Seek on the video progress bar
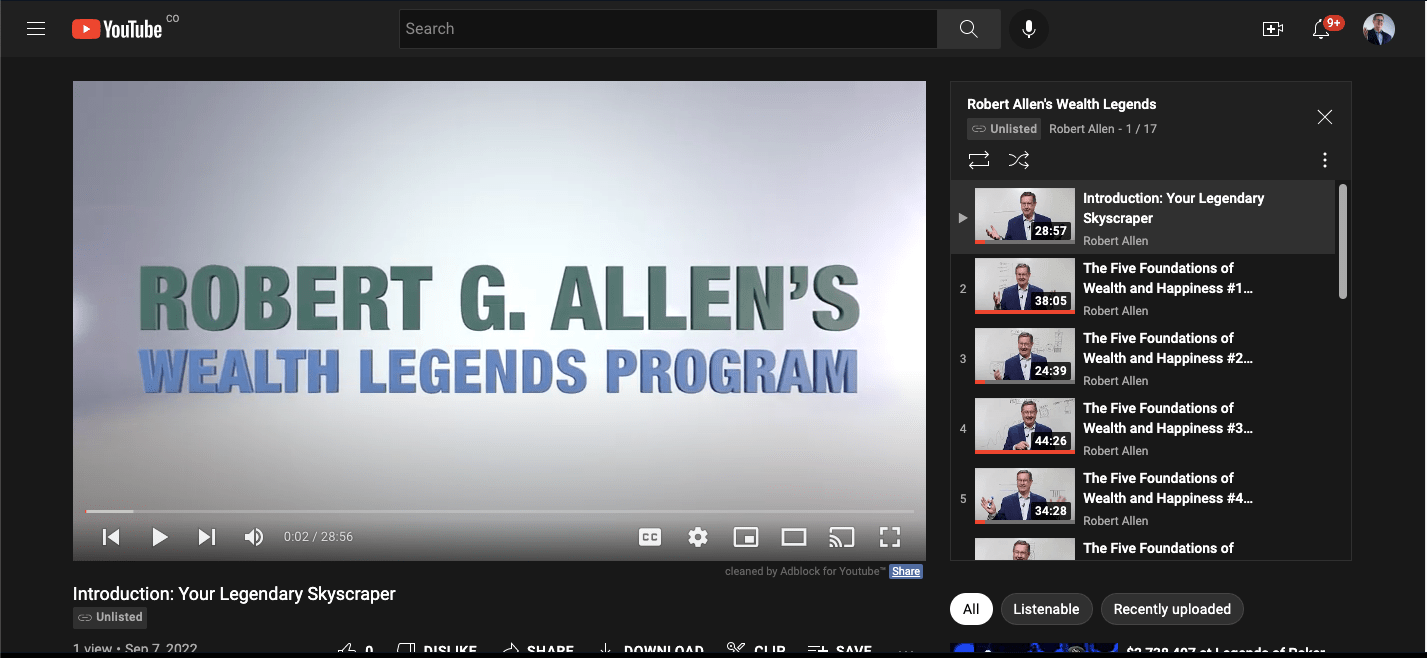This screenshot has height=658, width=1427. pyautogui.click(x=499, y=512)
